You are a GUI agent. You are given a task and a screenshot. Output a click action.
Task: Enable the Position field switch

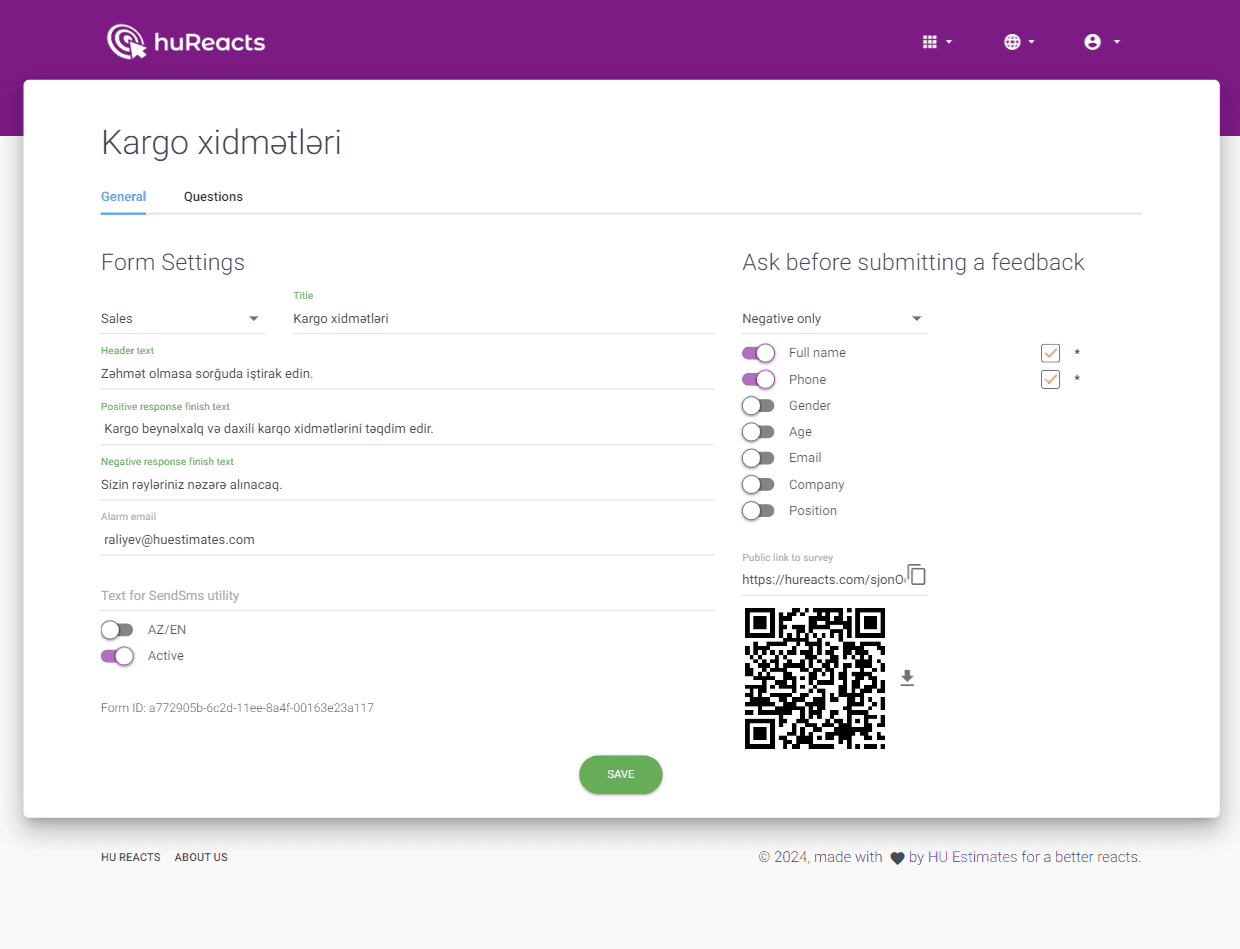tap(759, 511)
